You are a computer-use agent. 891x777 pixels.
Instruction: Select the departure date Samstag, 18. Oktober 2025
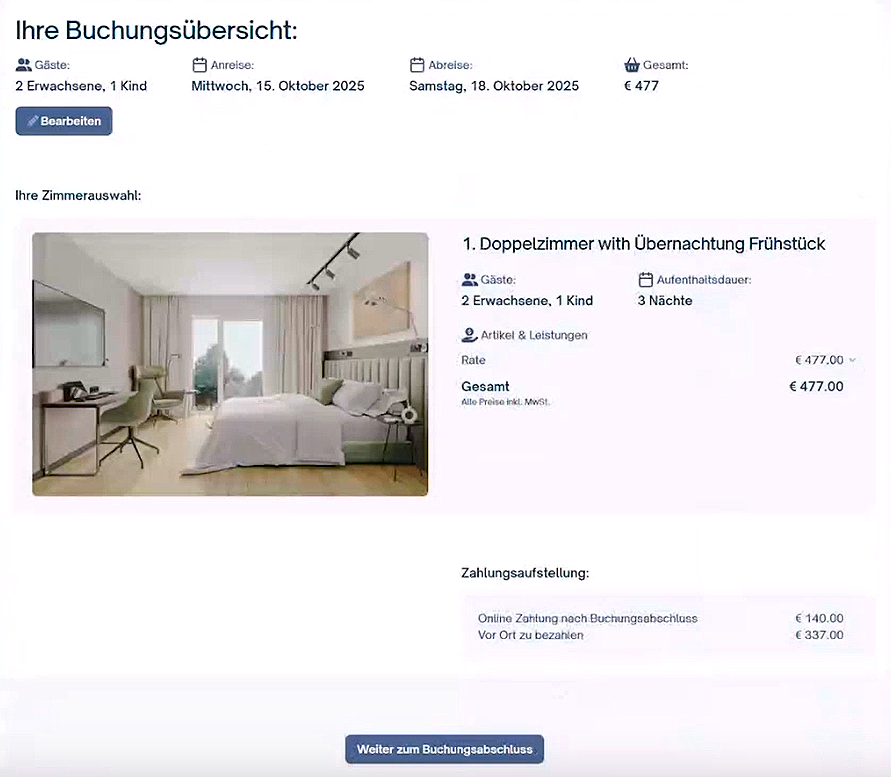494,86
